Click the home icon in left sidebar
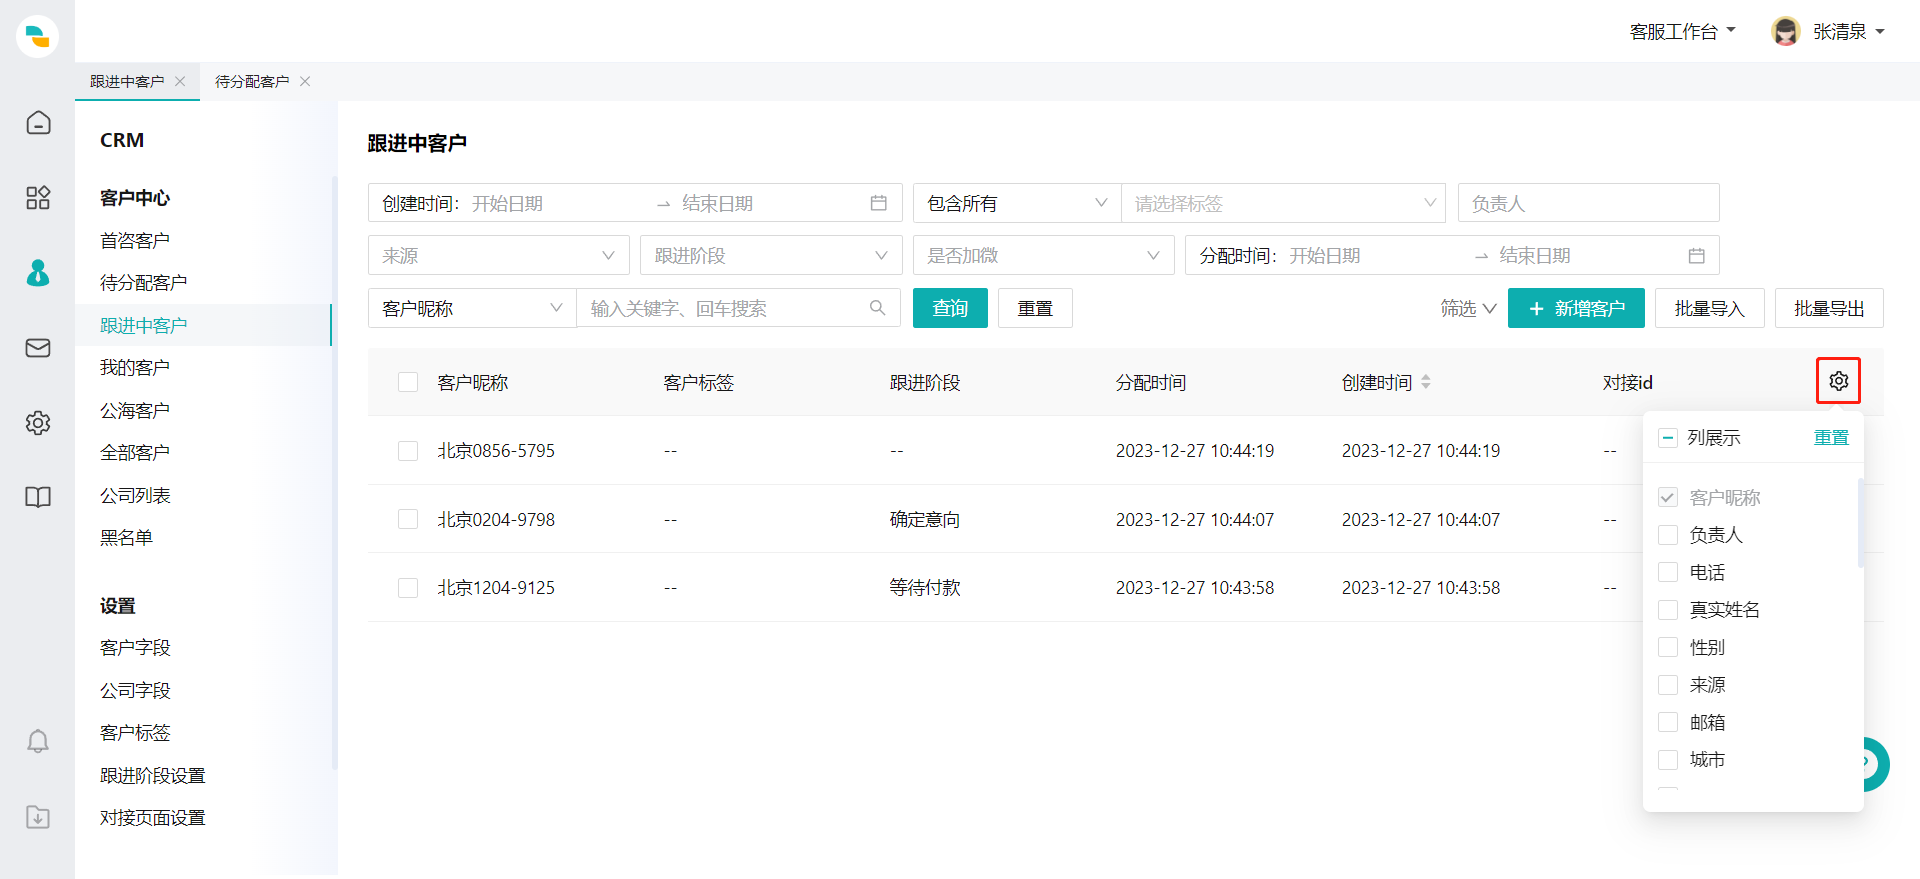The image size is (1920, 879). [38, 123]
